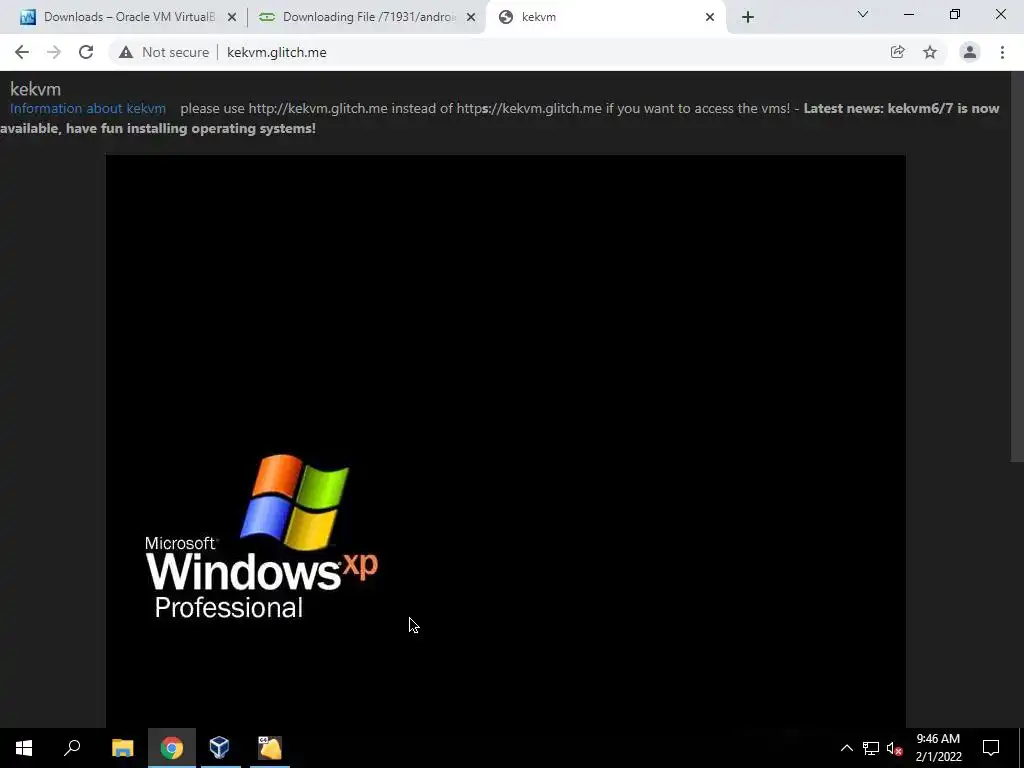The width and height of the screenshot is (1024, 768).
Task: Open VirtualBox from the taskbar
Action: 219,748
